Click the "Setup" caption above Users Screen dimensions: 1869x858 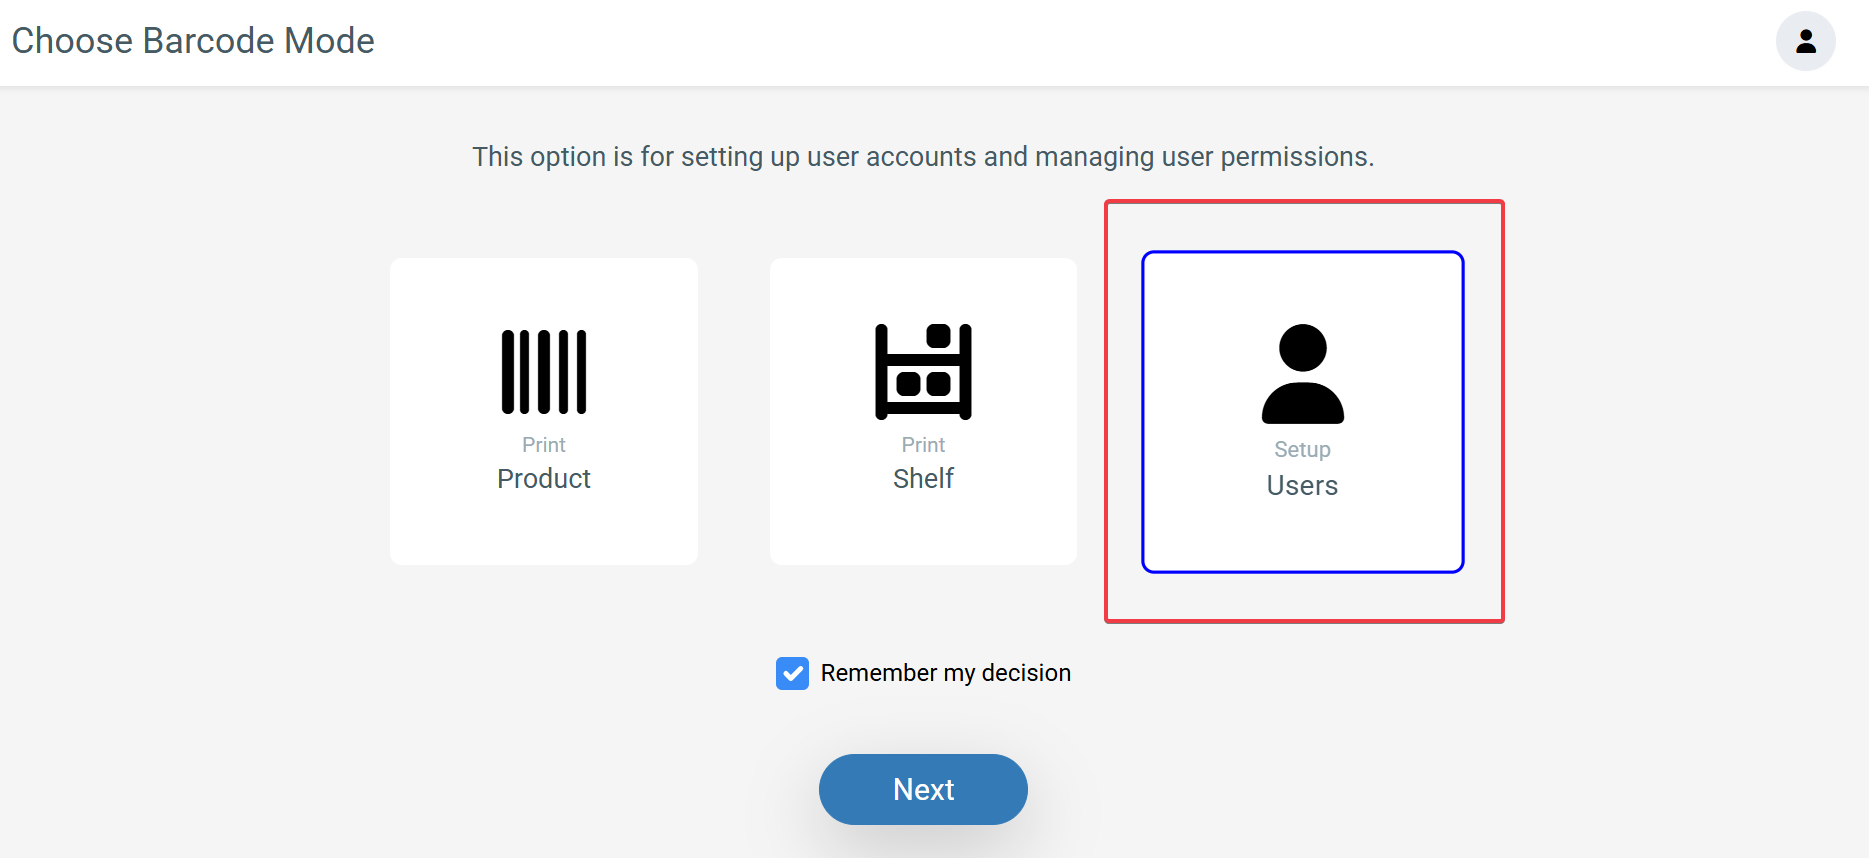(x=1302, y=450)
